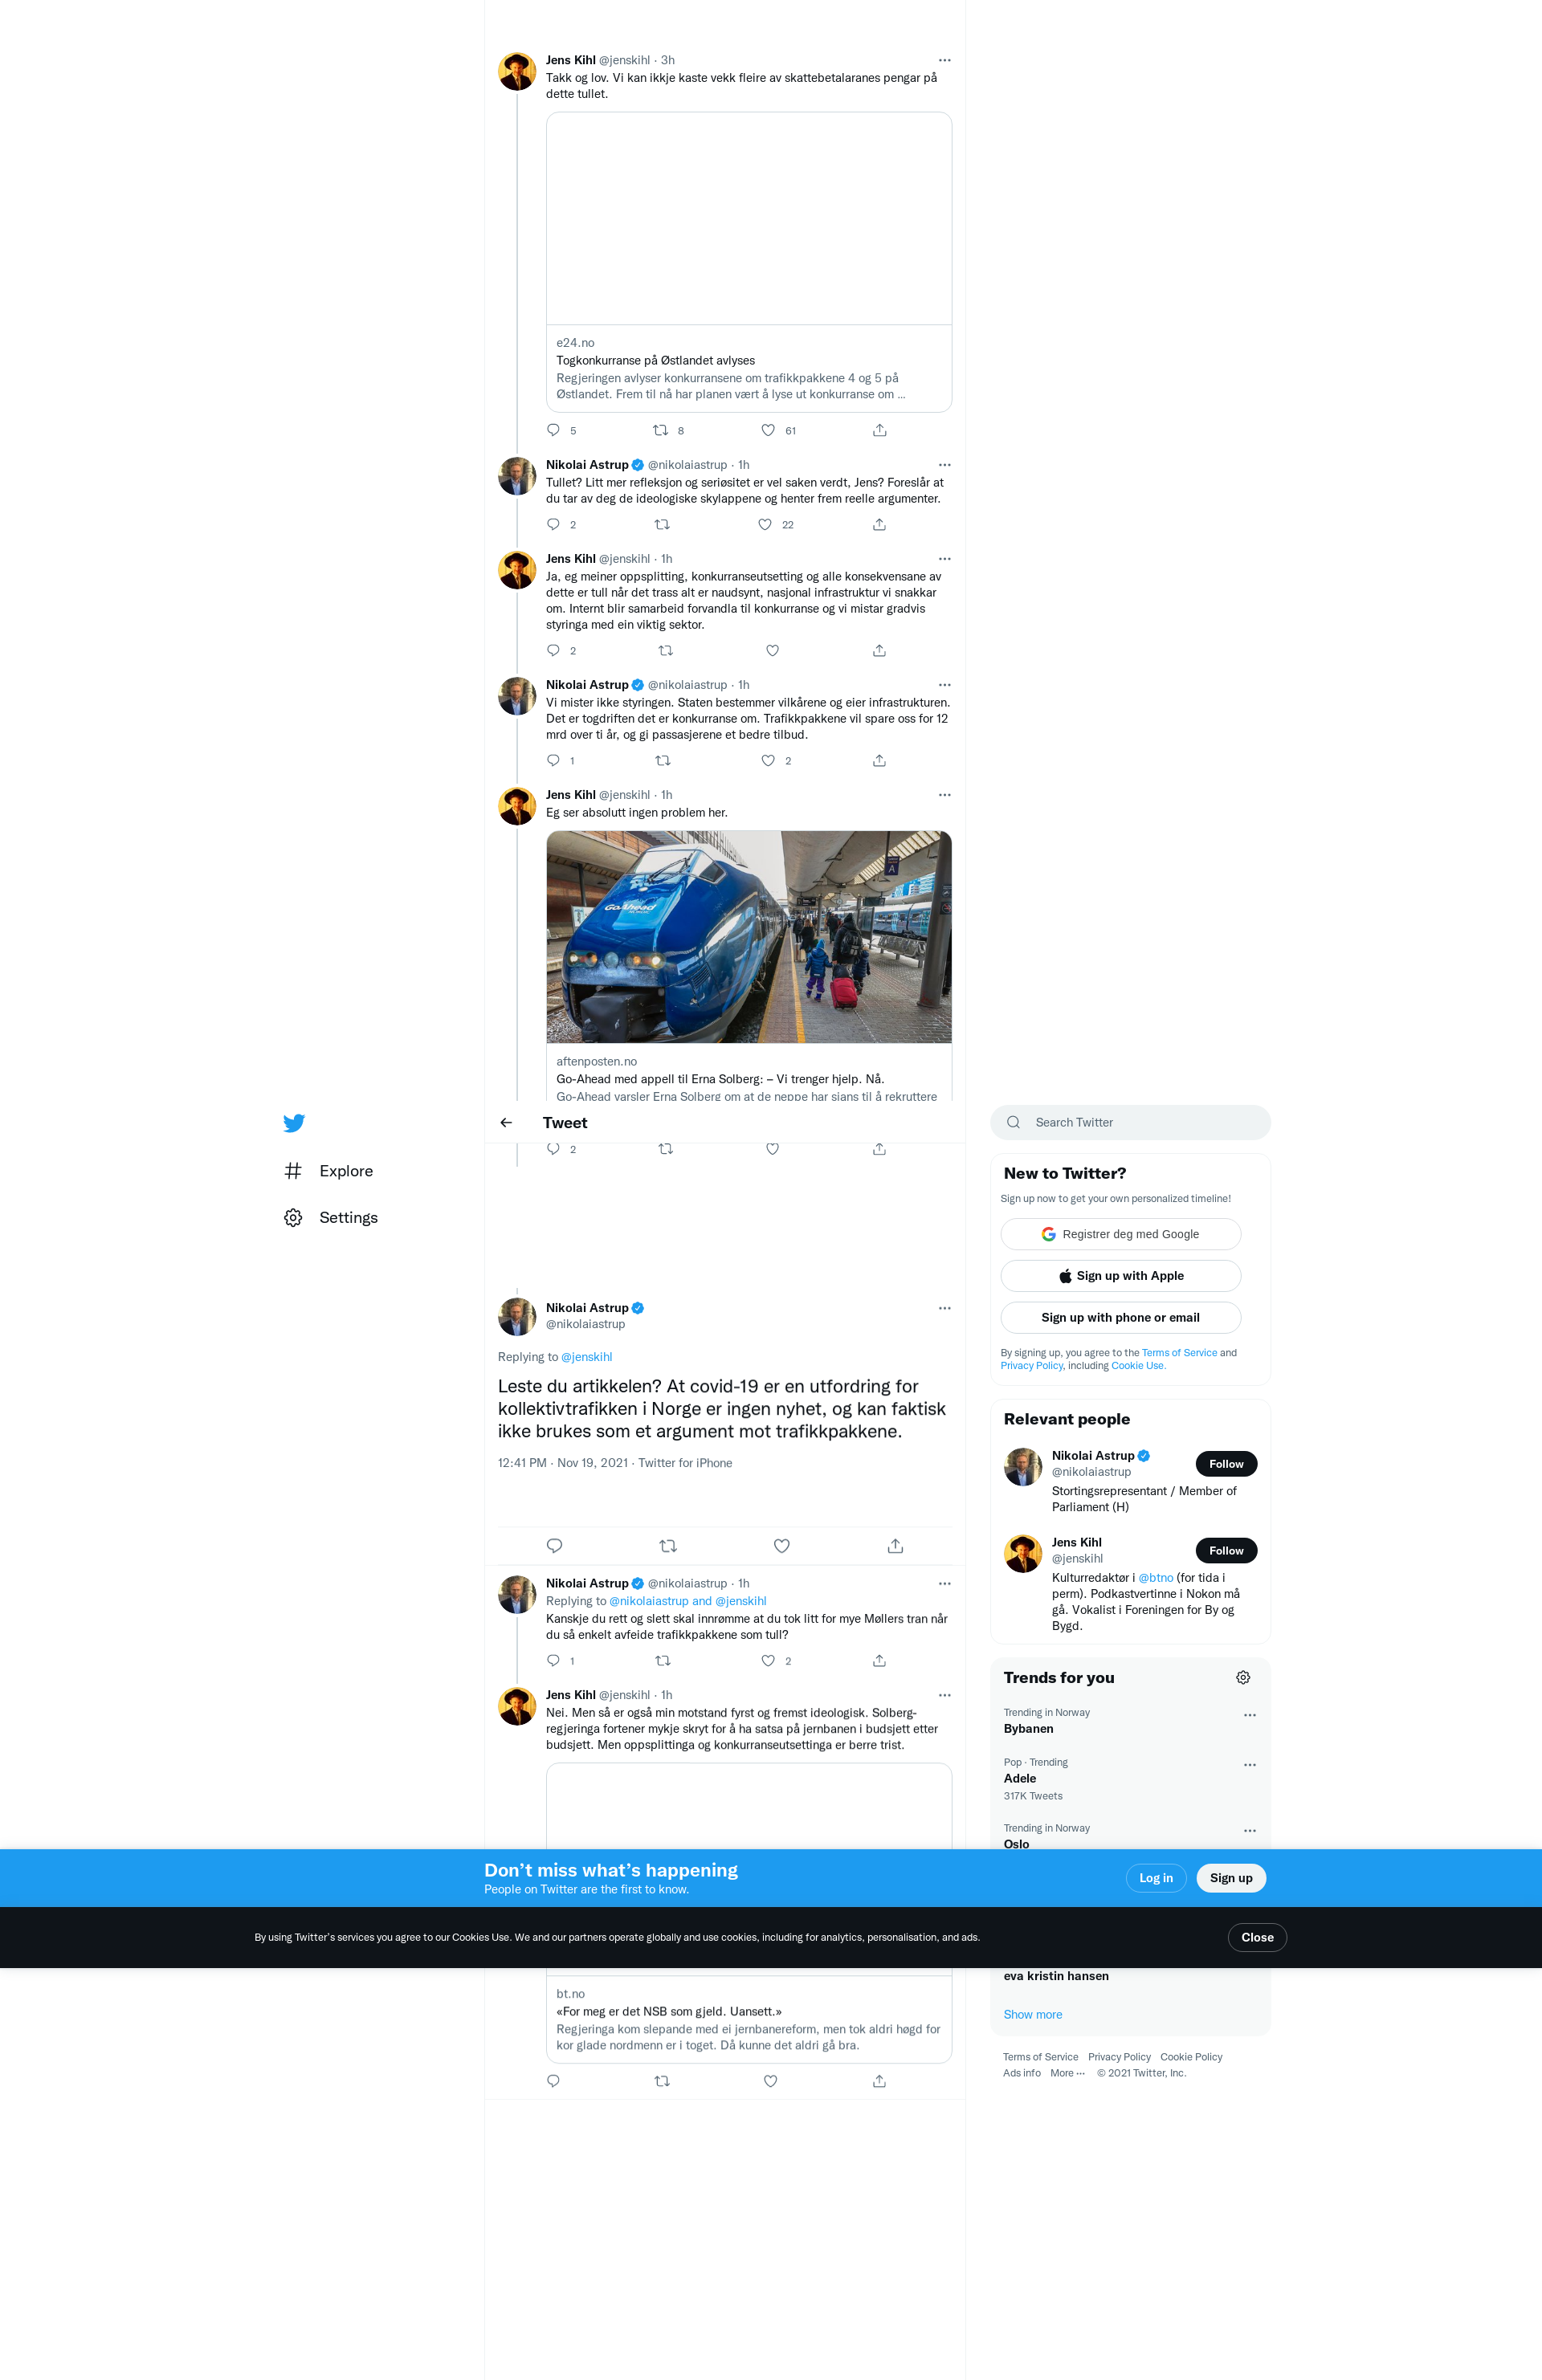1542x2380 pixels.
Task: Open more options on the main tweet
Action: click(x=944, y=1308)
